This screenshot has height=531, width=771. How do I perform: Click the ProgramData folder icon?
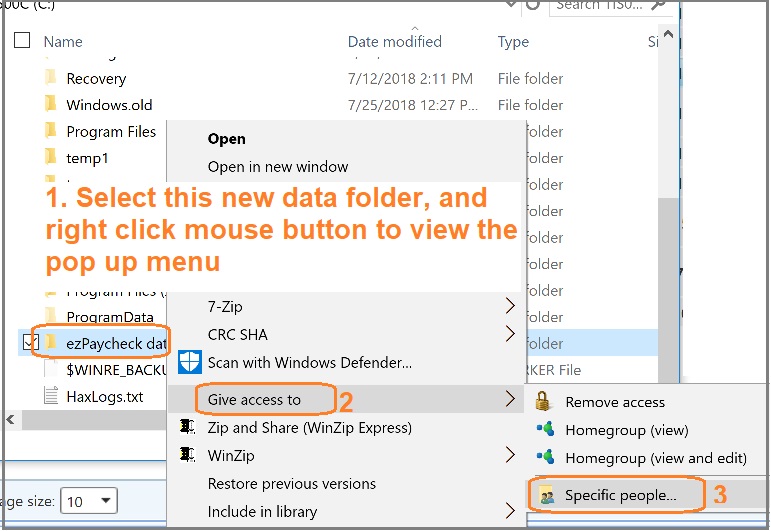click(50, 316)
